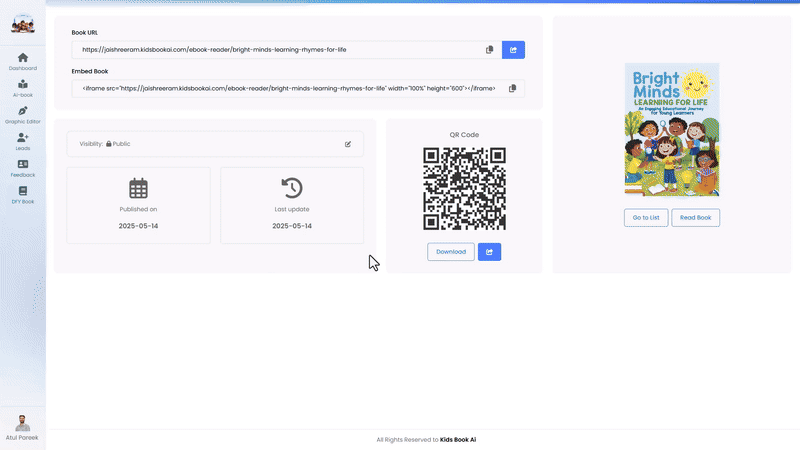The height and width of the screenshot is (450, 800).
Task: Select the Embed Book iframe field
Action: 298,88
